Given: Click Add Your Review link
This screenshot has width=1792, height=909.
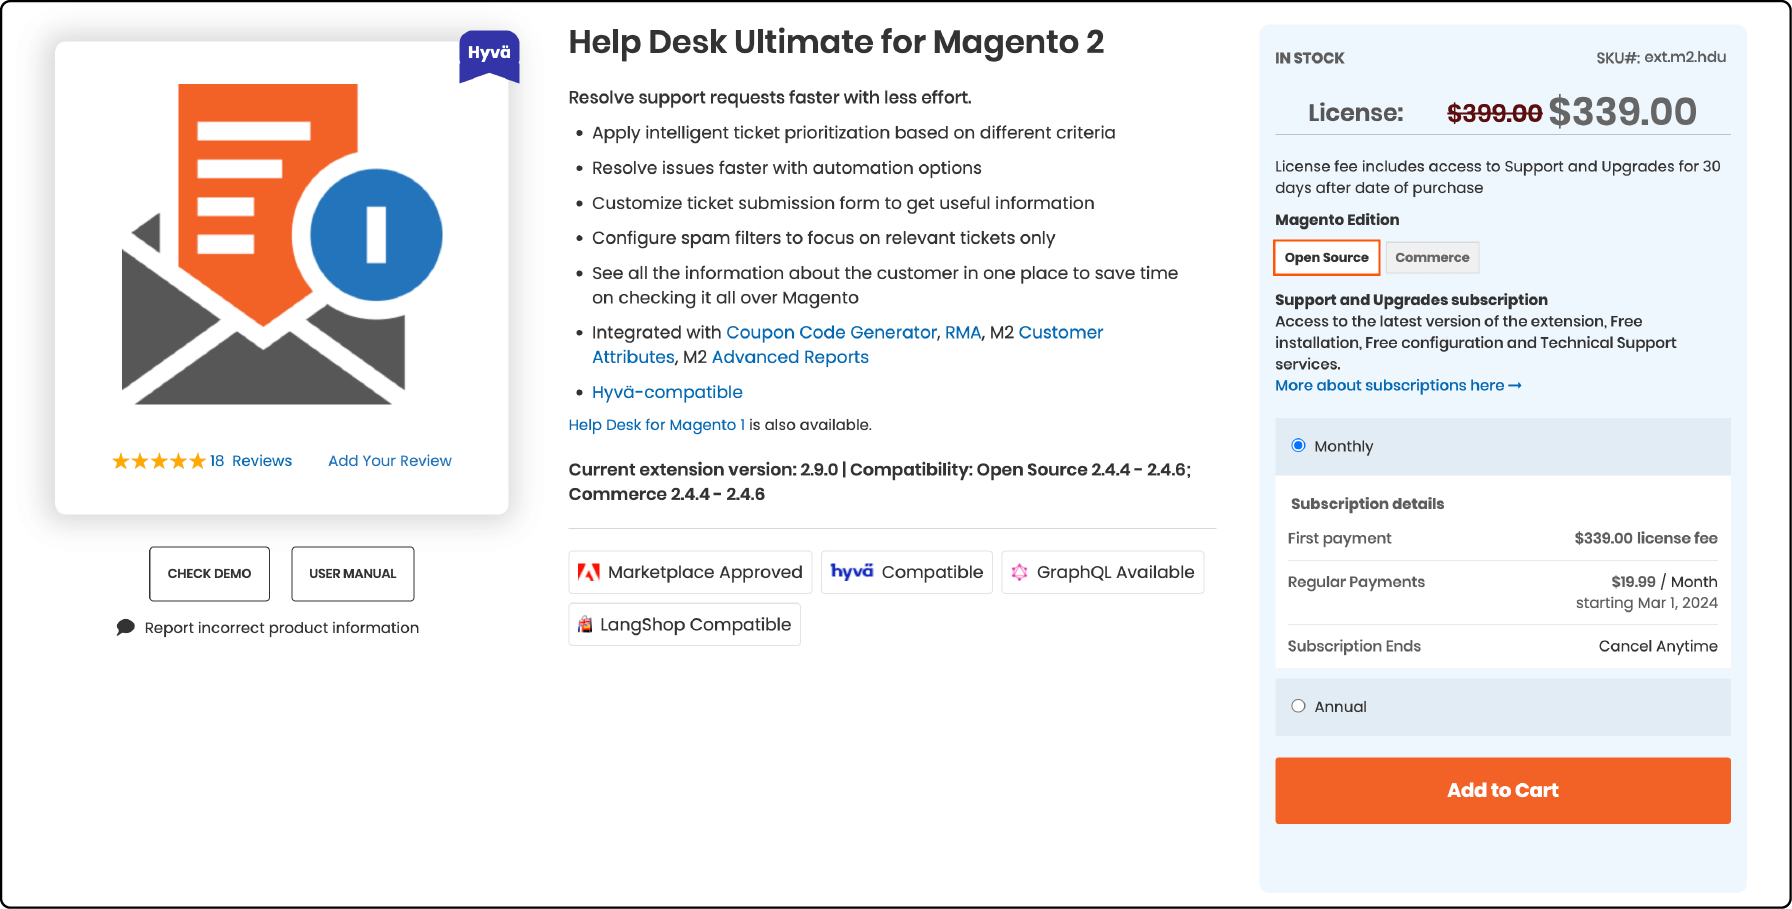Looking at the screenshot, I should pyautogui.click(x=390, y=461).
